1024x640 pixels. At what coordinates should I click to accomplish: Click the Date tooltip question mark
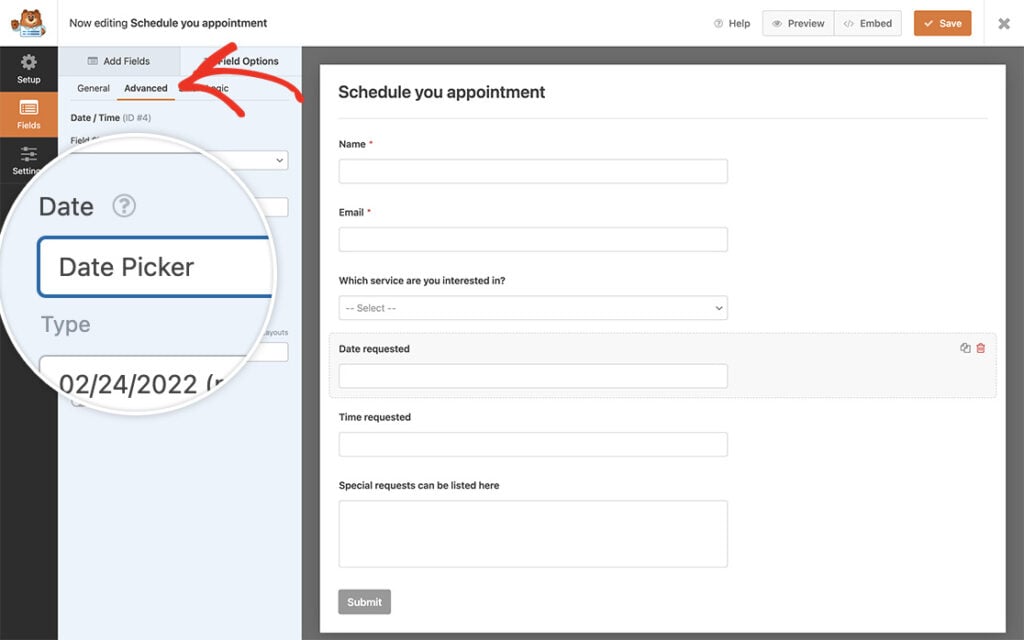click(123, 207)
